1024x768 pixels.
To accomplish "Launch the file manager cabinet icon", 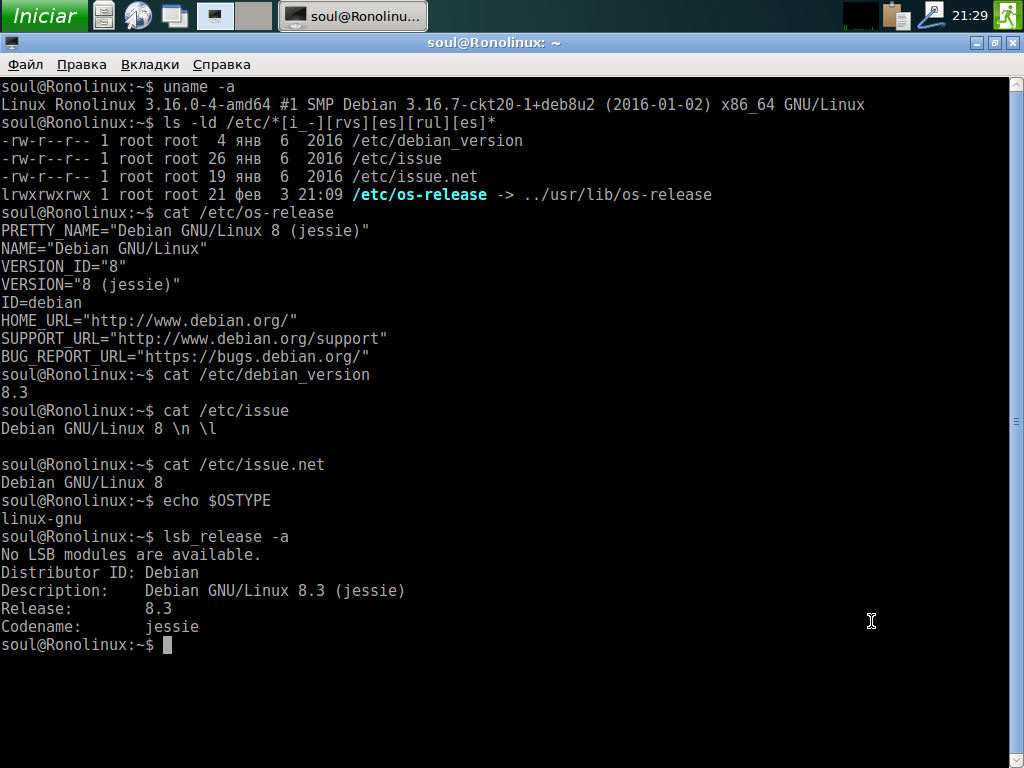I will [104, 16].
